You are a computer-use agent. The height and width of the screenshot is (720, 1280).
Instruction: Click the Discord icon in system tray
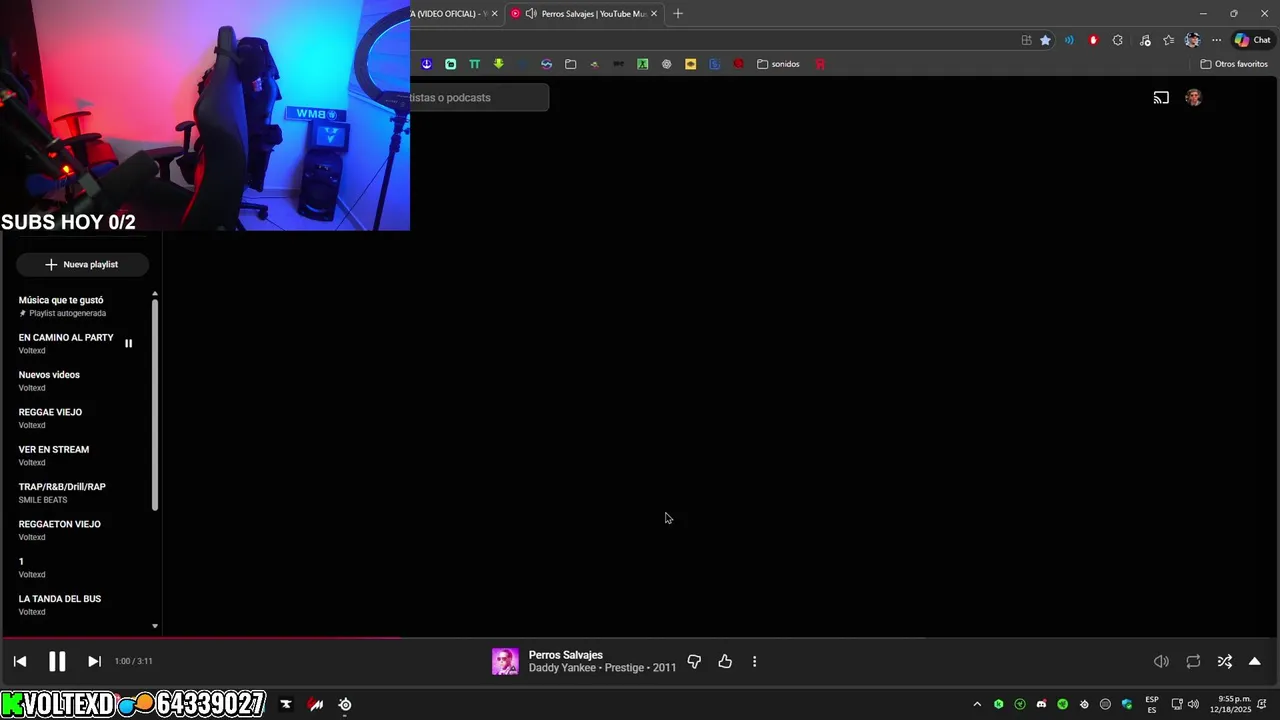[1041, 704]
